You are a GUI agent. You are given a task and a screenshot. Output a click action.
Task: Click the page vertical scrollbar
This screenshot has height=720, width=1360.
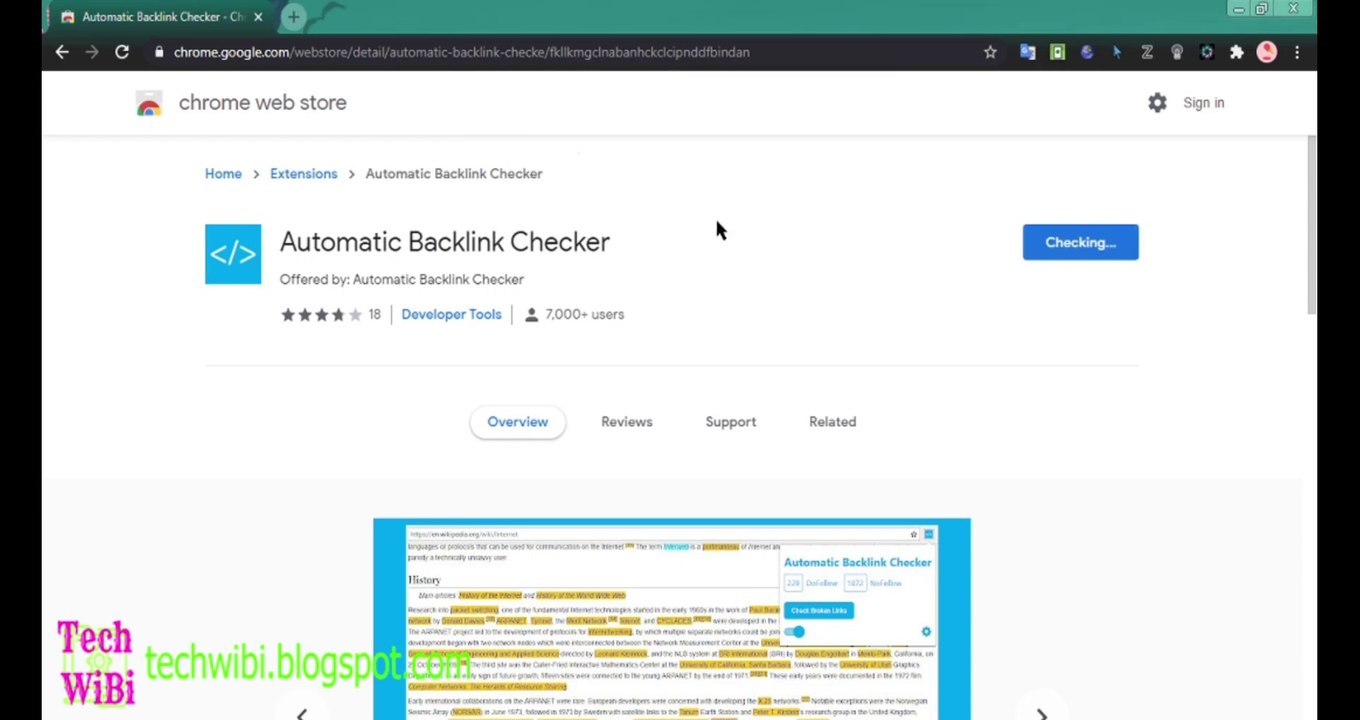pos(1310,226)
